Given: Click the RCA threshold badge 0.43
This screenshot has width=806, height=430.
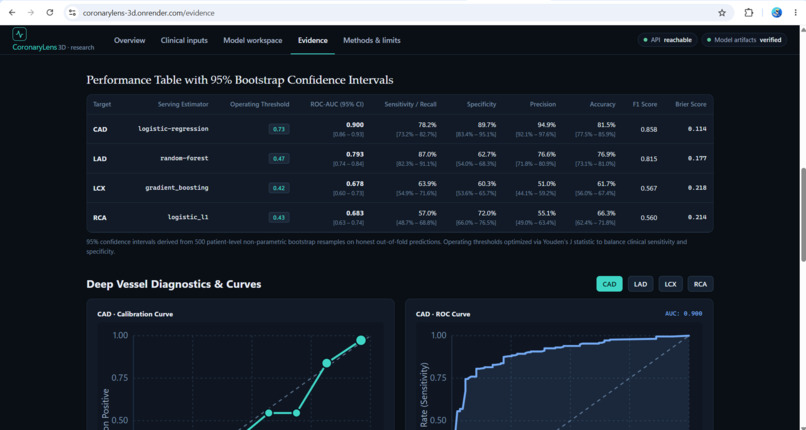Looking at the screenshot, I should [x=279, y=217].
